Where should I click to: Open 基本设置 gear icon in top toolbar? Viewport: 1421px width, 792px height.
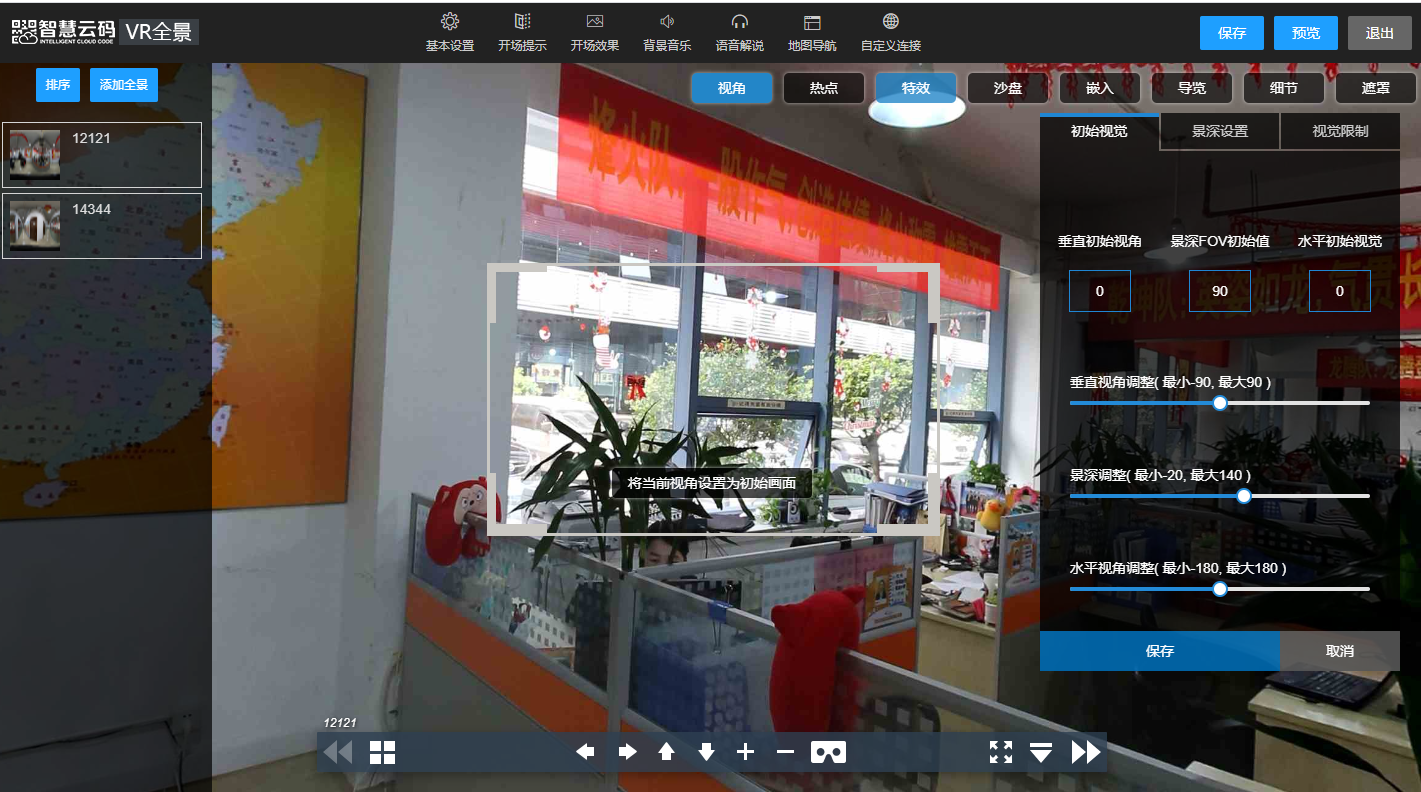[x=450, y=22]
